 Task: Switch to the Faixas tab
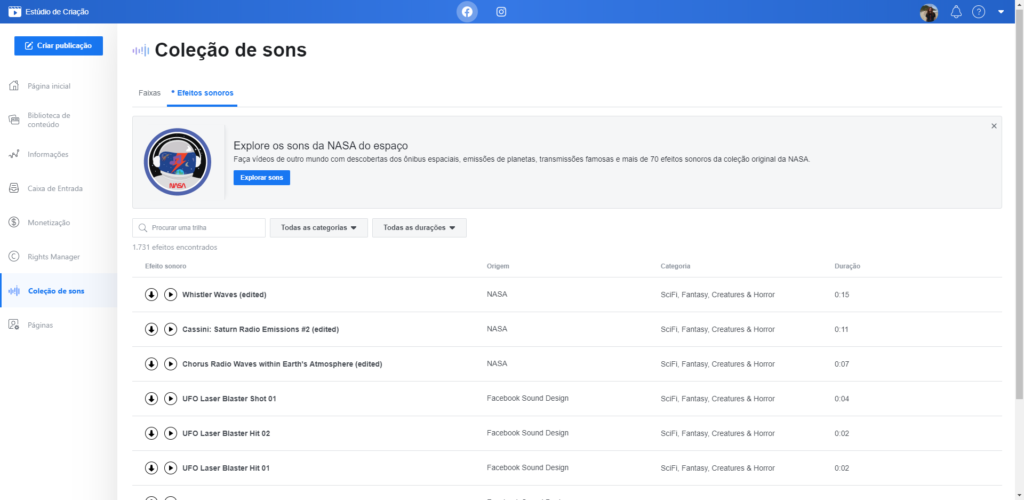tap(149, 93)
